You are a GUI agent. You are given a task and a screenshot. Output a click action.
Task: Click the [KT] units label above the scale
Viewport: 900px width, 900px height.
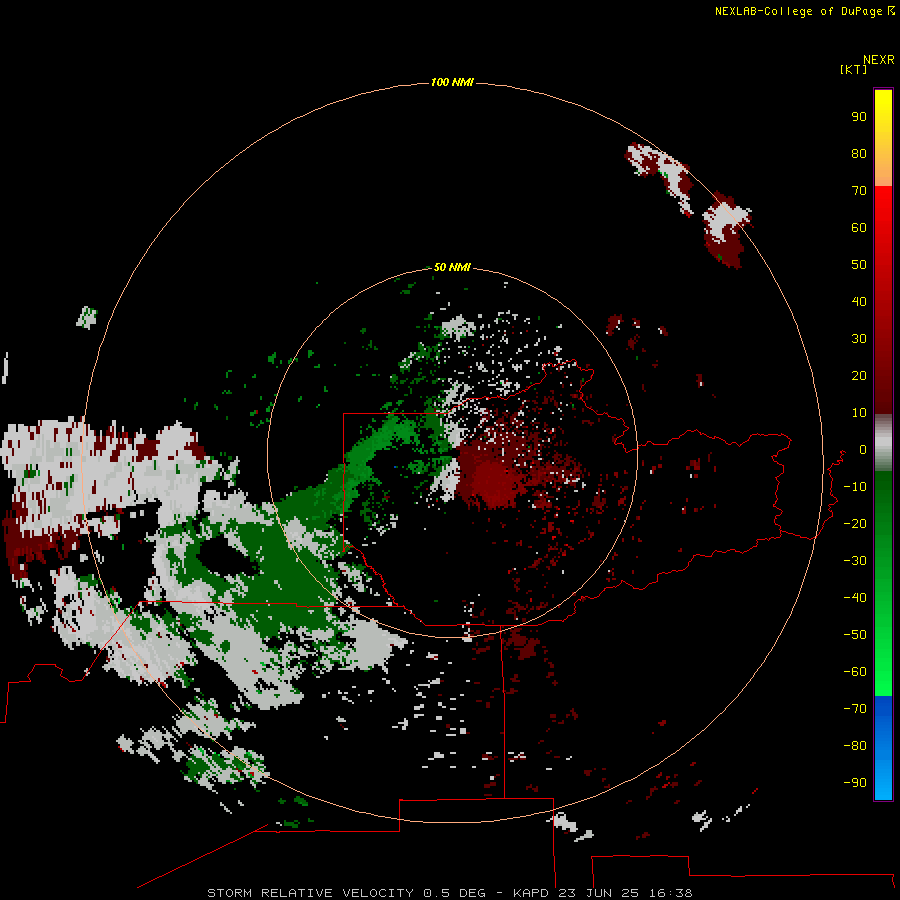point(854,69)
